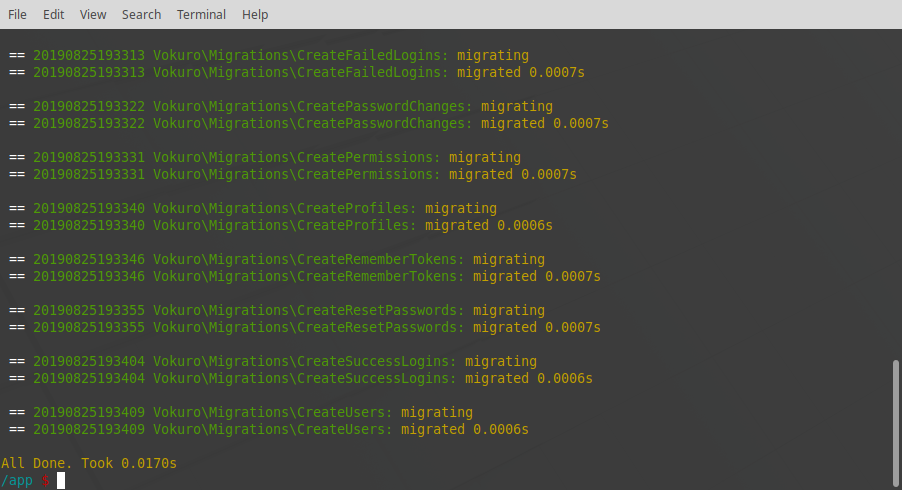Click the CreateUsers "migrated 0.0006s" text
This screenshot has width=902, height=490.
click(x=464, y=430)
